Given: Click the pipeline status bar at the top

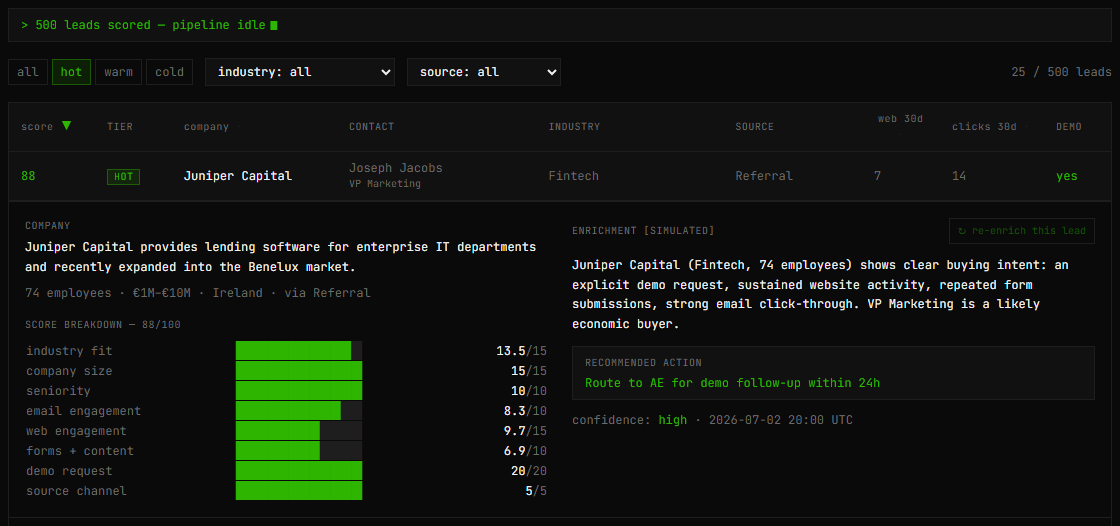Looking at the screenshot, I should click(560, 25).
